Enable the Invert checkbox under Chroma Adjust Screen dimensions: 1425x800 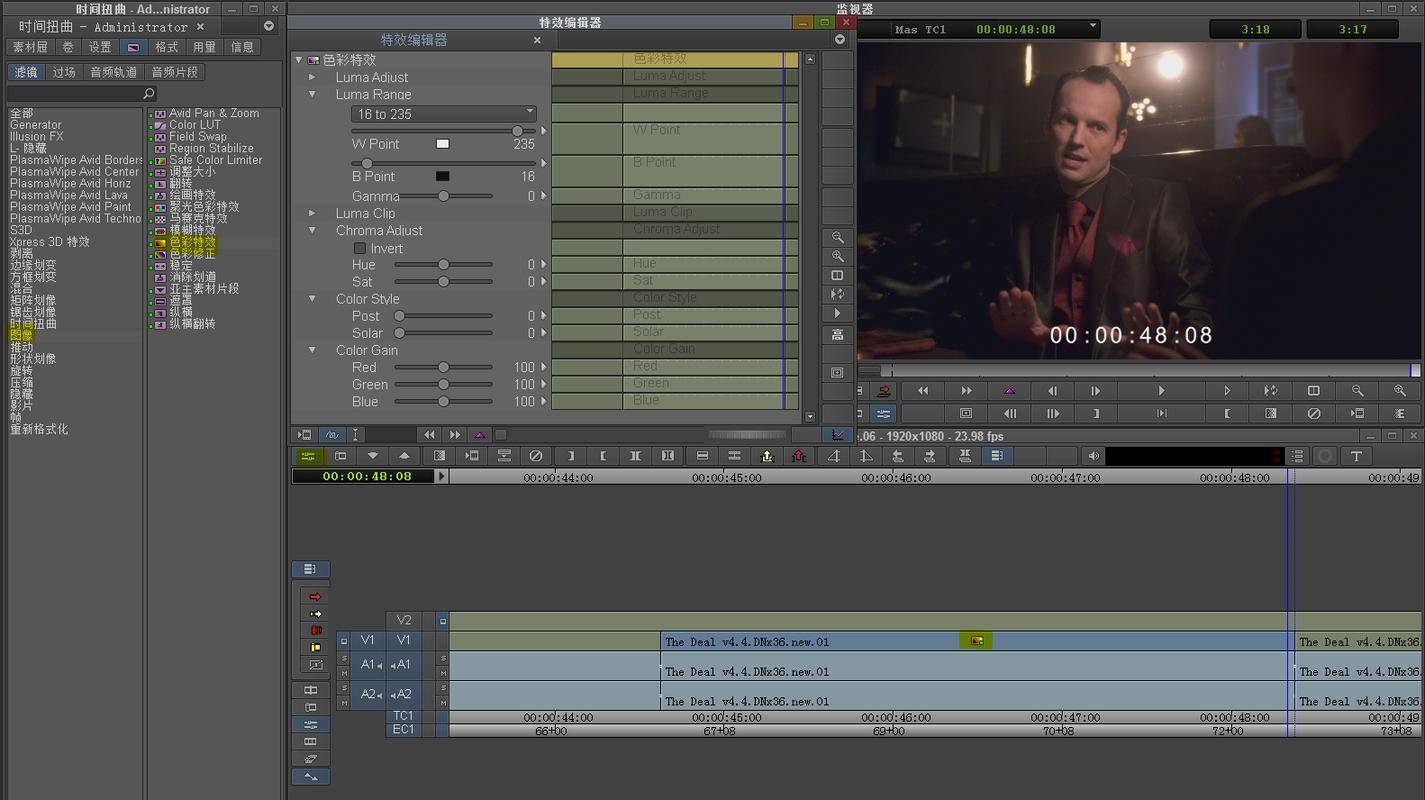[360, 248]
